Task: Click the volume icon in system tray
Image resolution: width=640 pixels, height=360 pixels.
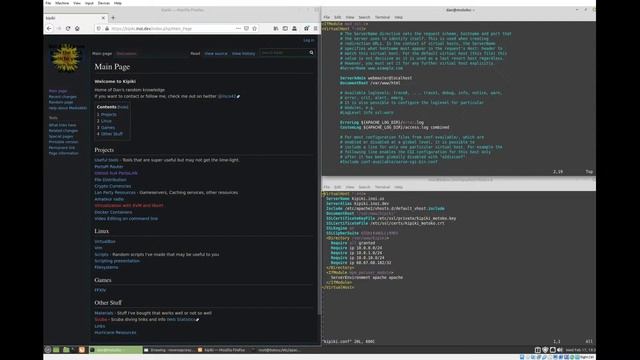Action: 560,350
